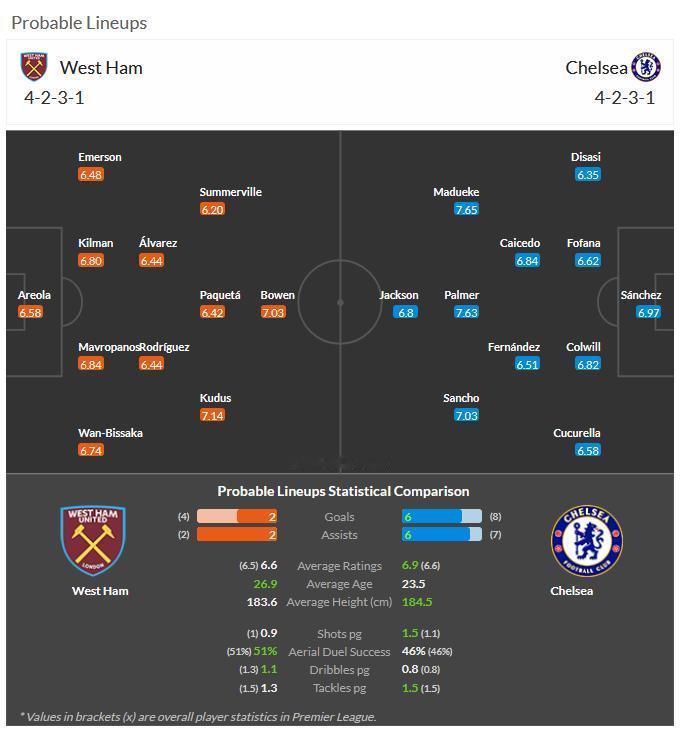
Task: Select the West Ham team name in header
Action: coord(101,68)
